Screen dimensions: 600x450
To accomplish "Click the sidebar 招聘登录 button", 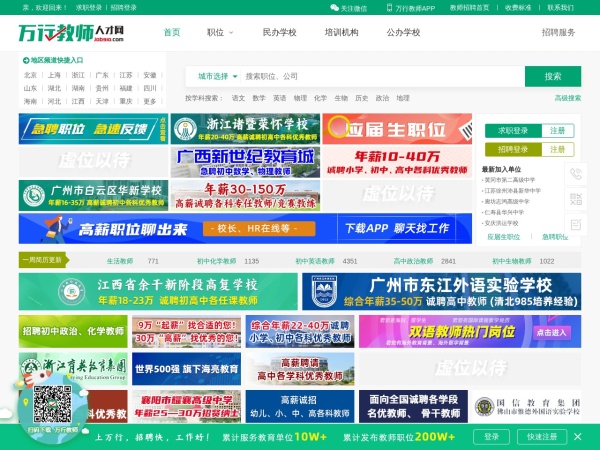I will coord(513,150).
